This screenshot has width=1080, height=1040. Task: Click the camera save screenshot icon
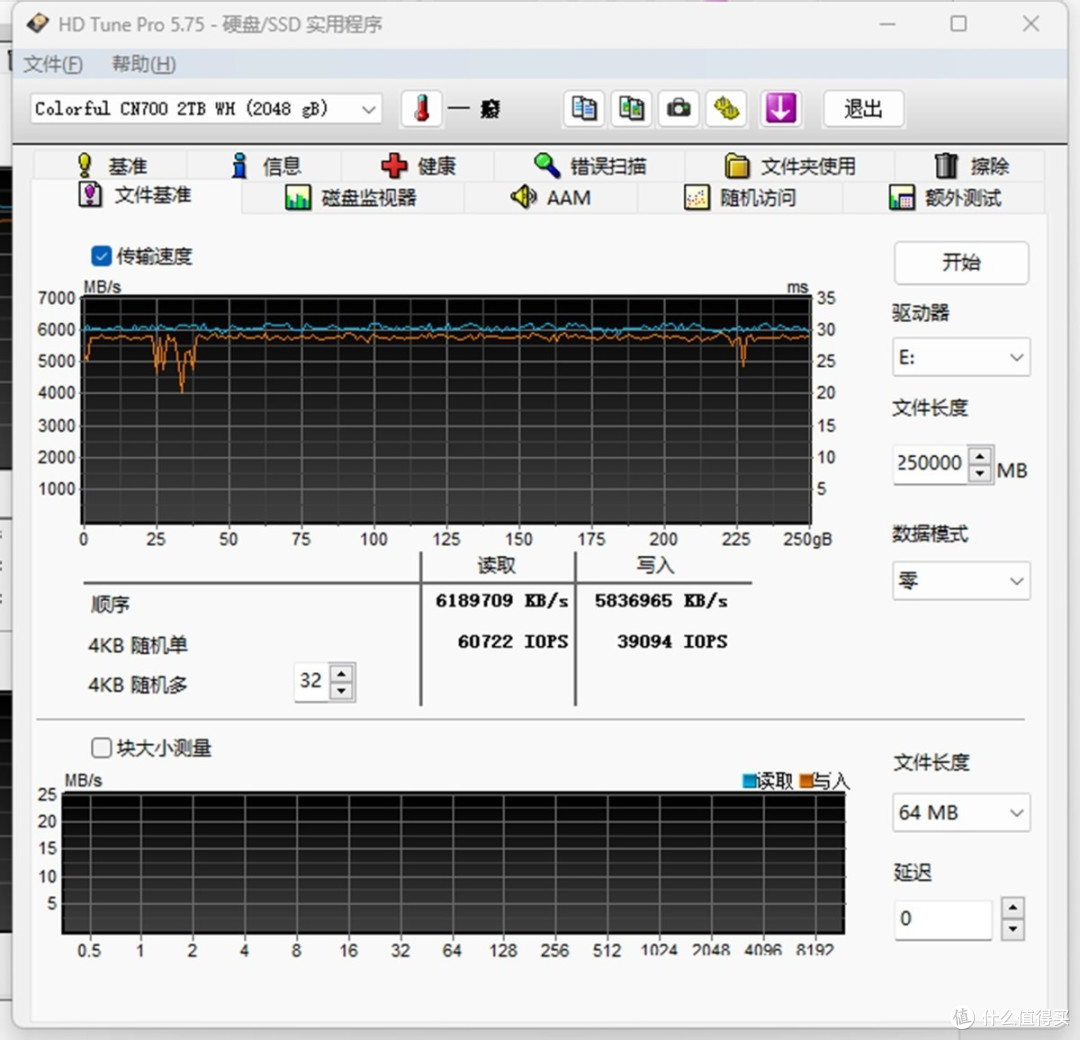(x=678, y=109)
